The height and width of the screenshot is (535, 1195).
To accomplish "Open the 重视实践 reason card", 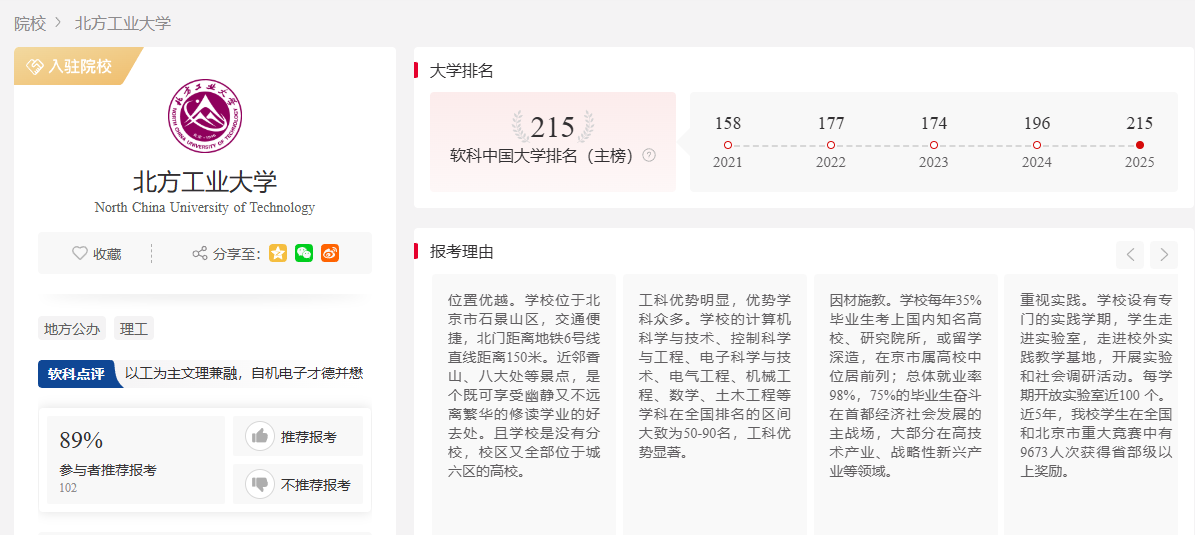I will coord(1091,405).
